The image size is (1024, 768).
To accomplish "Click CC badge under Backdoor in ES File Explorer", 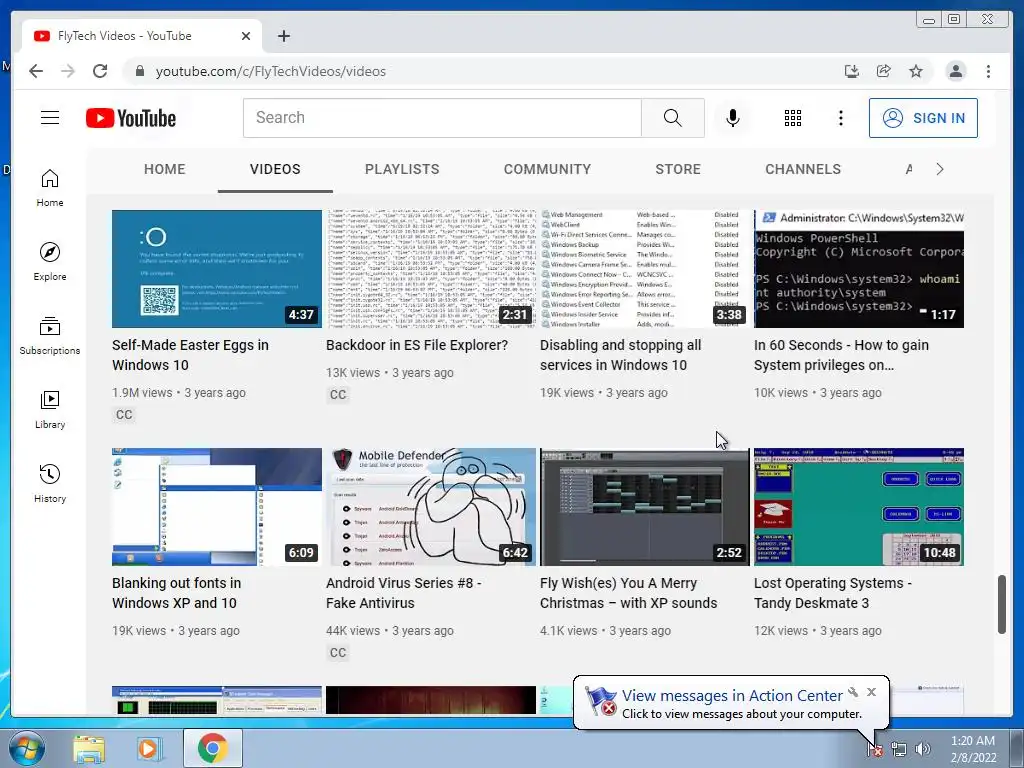I will [338, 394].
